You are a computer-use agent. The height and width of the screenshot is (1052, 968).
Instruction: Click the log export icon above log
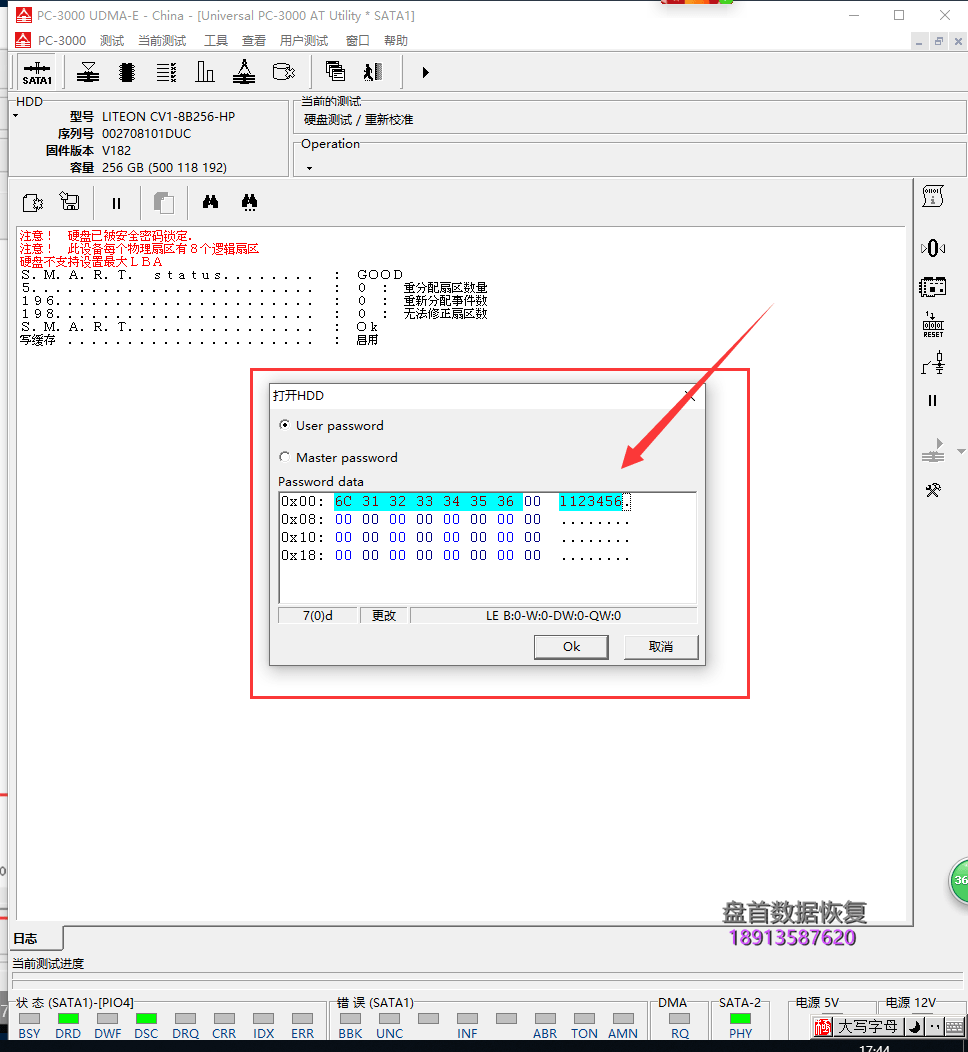click(x=33, y=203)
